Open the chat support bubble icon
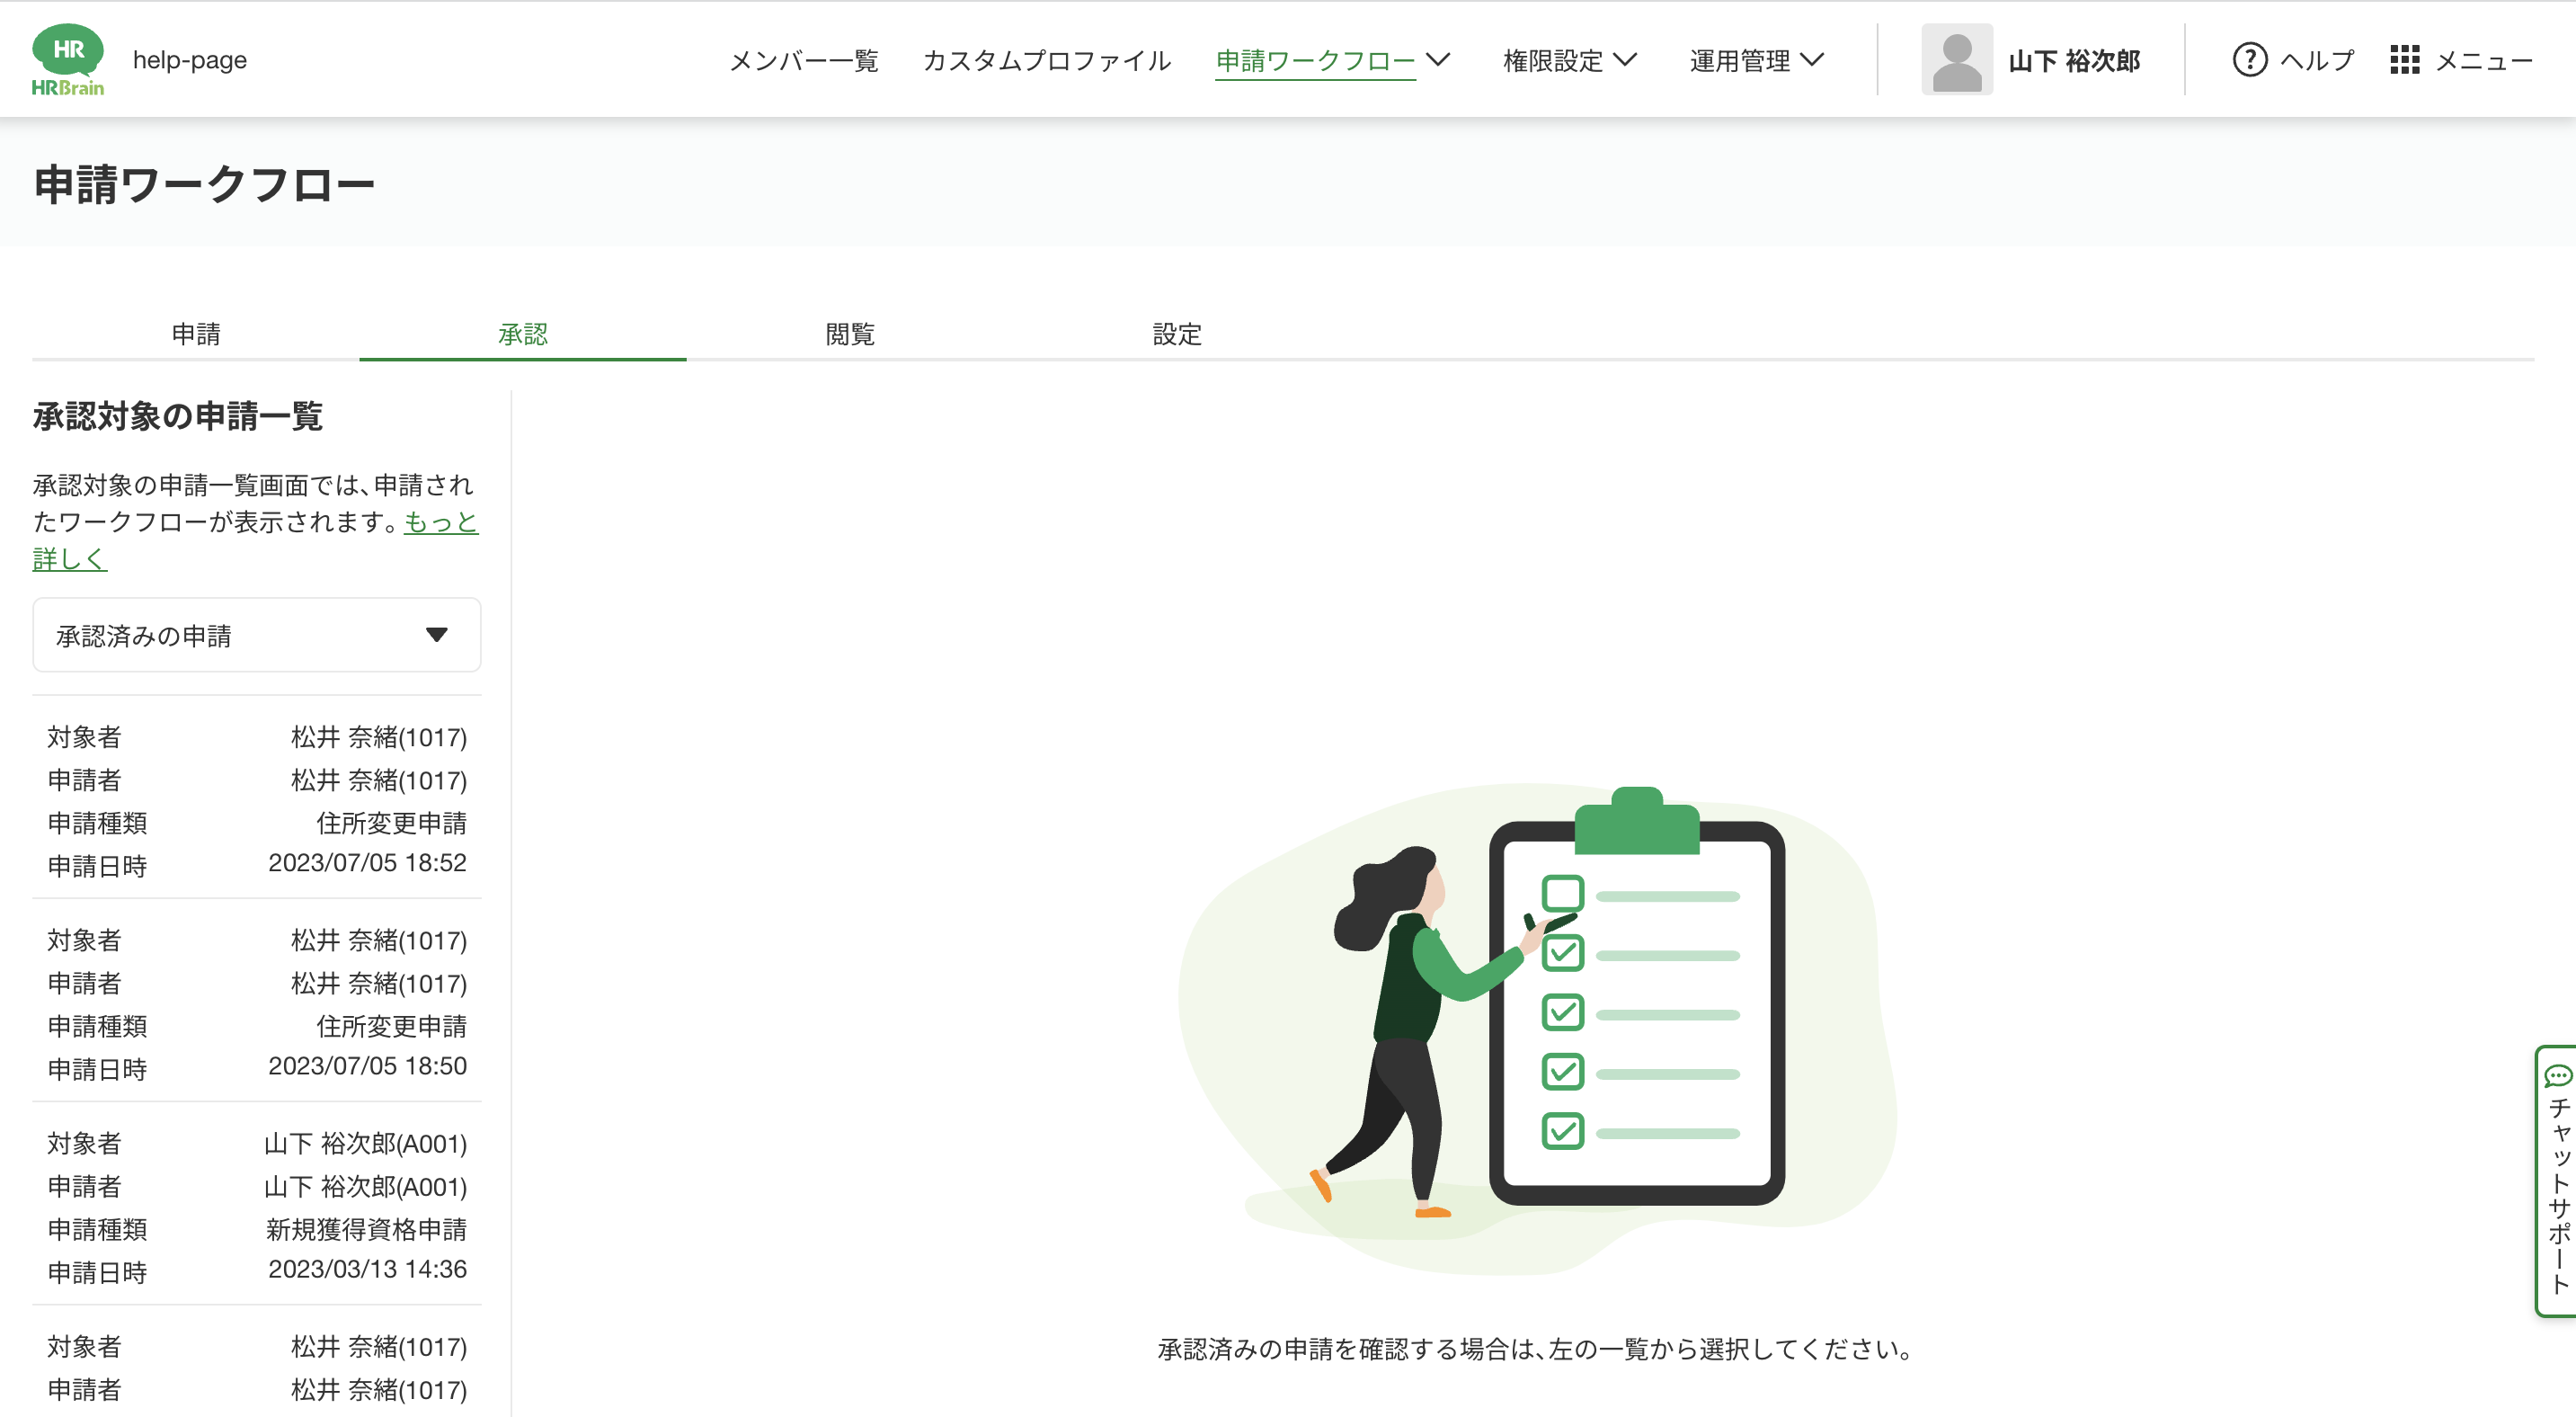This screenshot has width=2576, height=1417. (2557, 1076)
